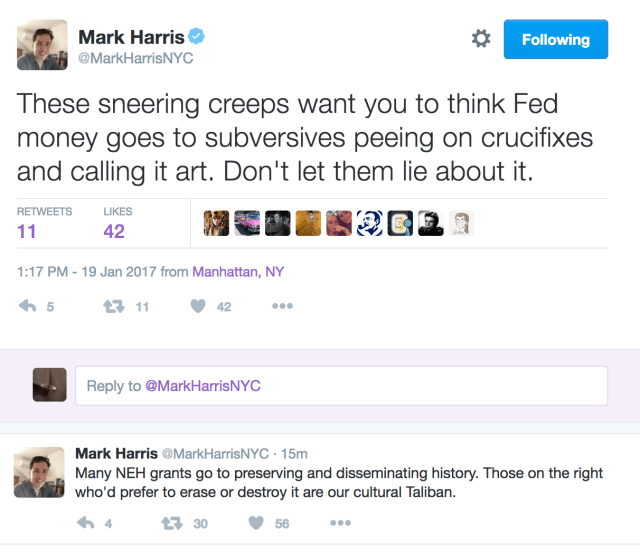This screenshot has height=552, width=640.
Task: Open more options on NEH tweet
Action: [340, 522]
